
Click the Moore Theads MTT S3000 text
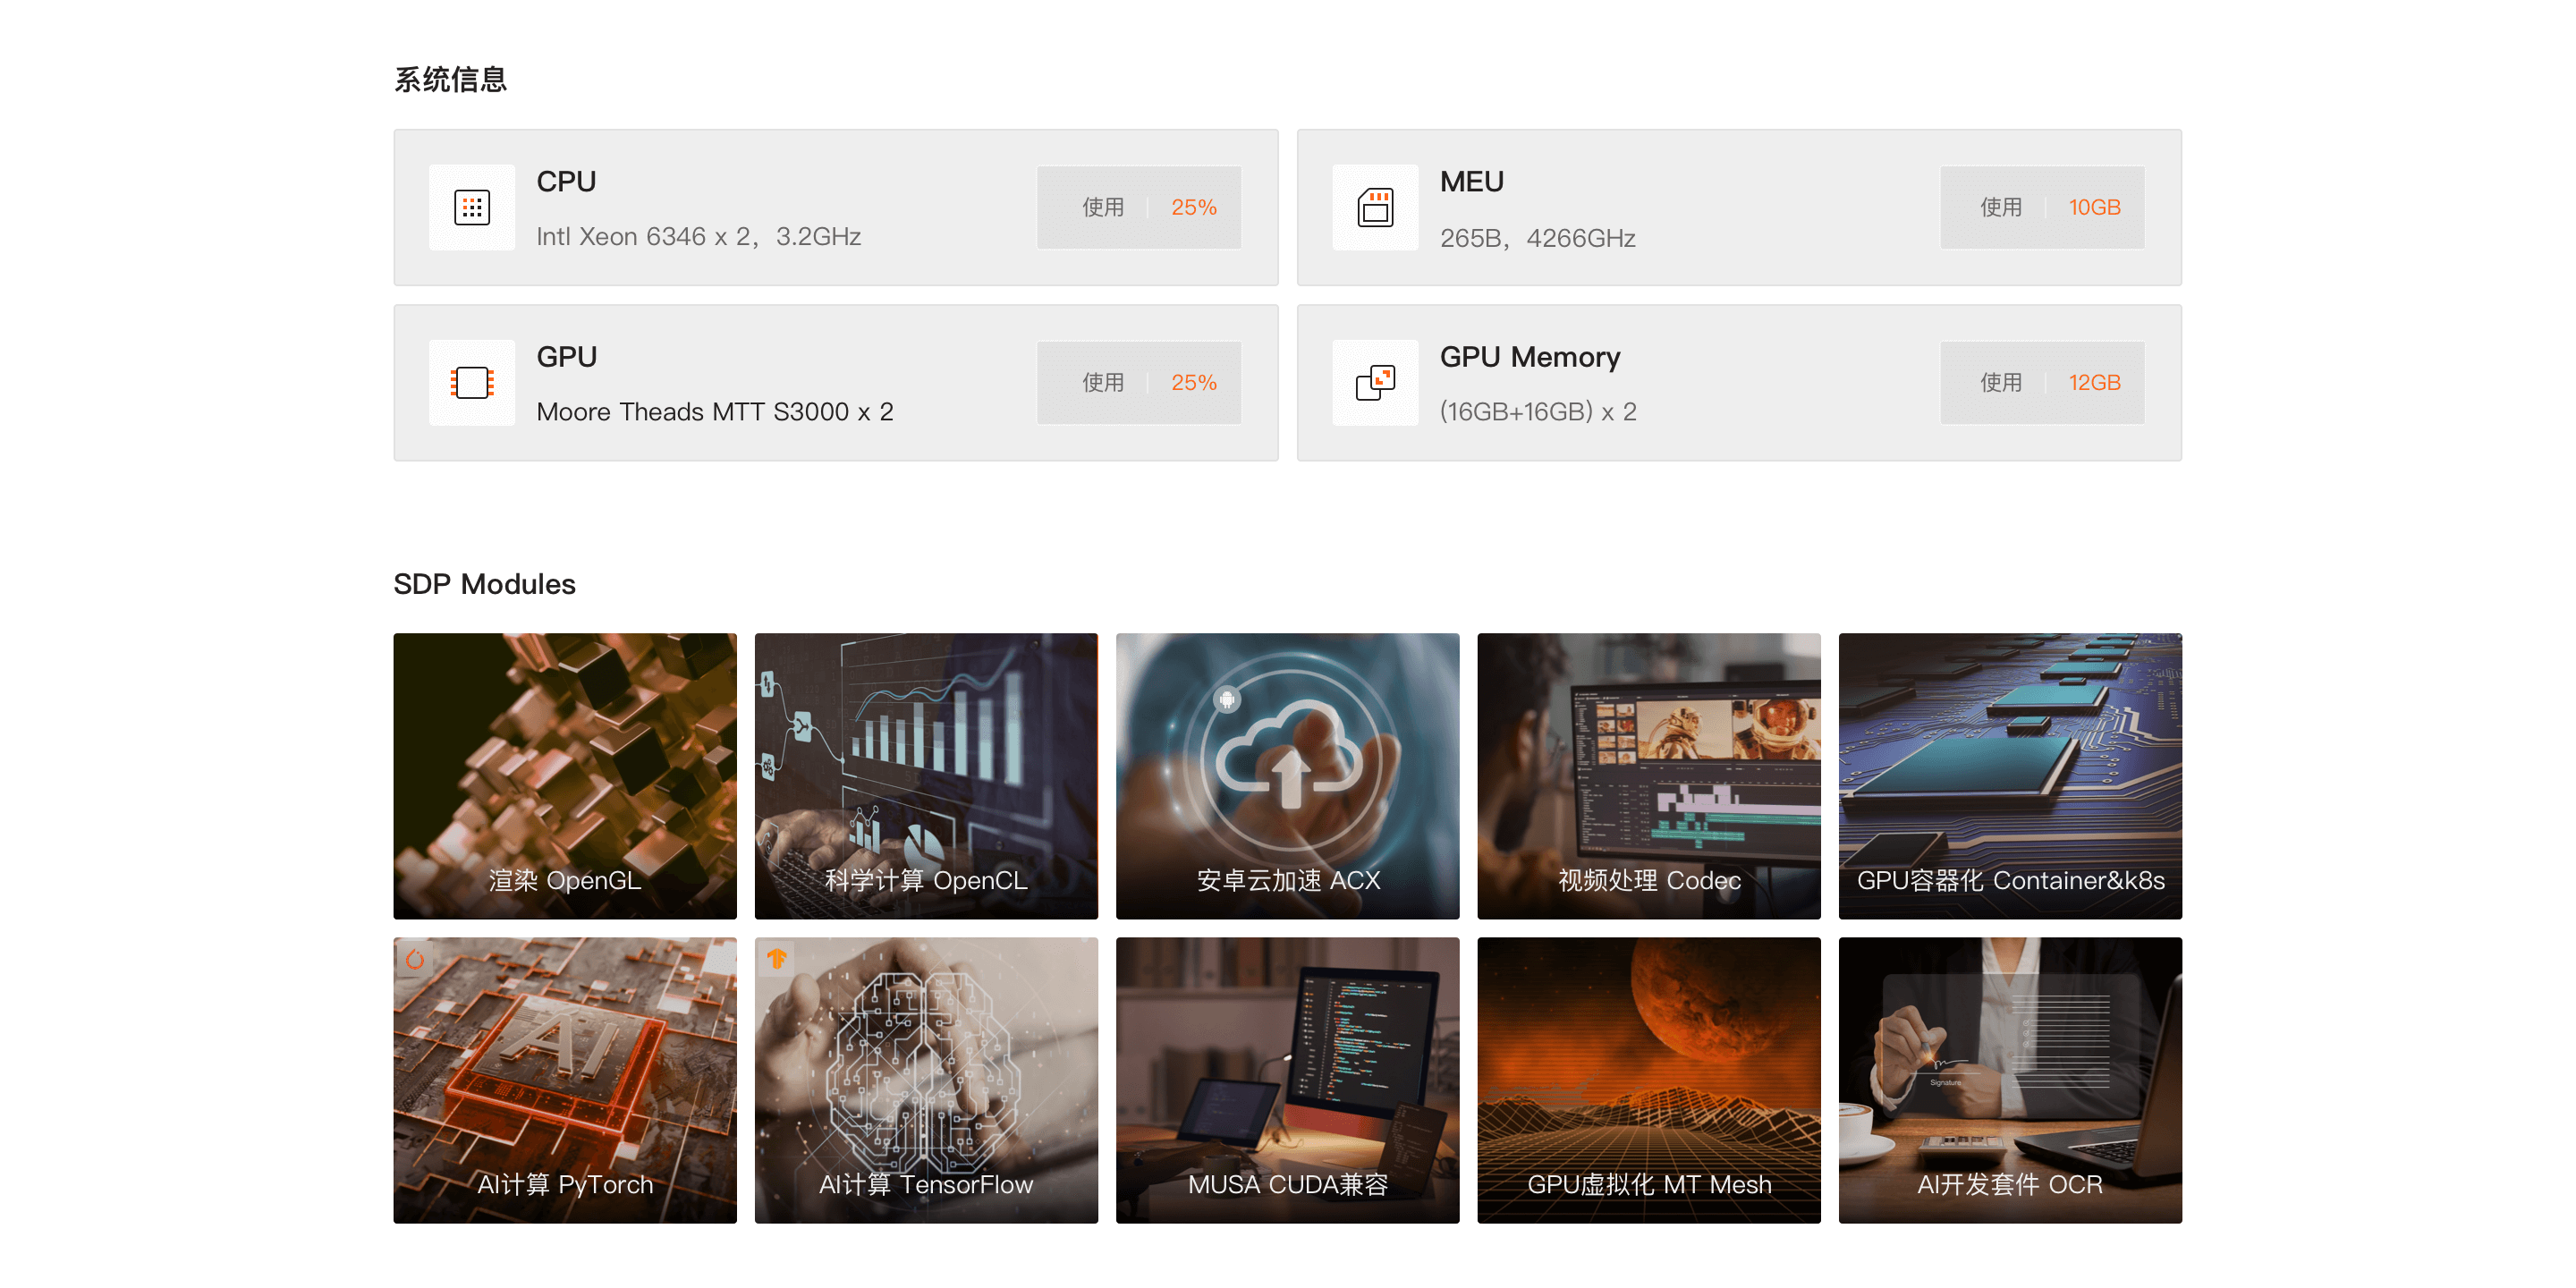(x=714, y=412)
